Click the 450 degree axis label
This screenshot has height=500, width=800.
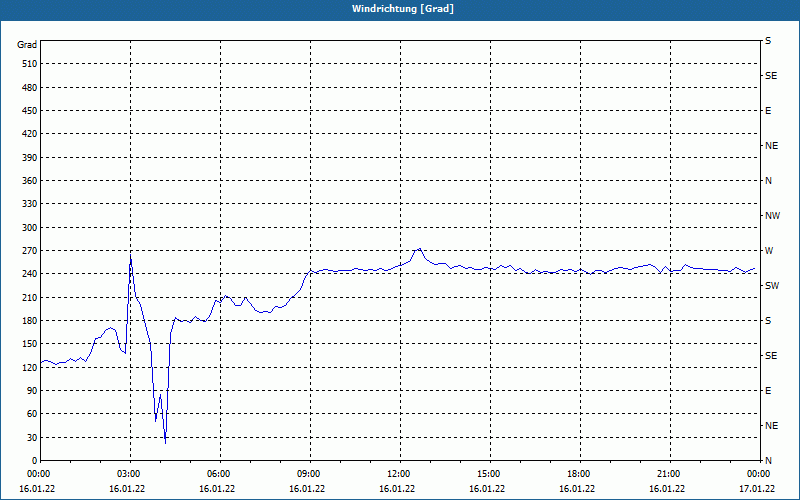point(30,111)
